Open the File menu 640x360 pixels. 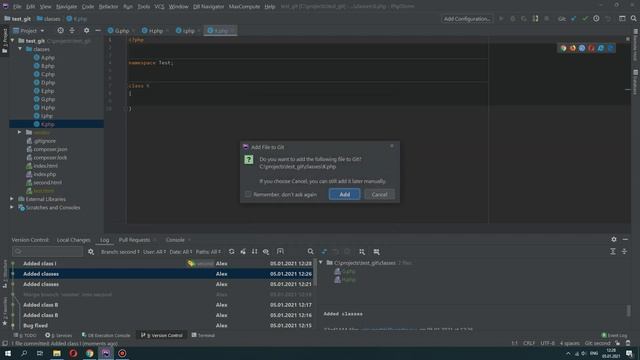[17, 7]
